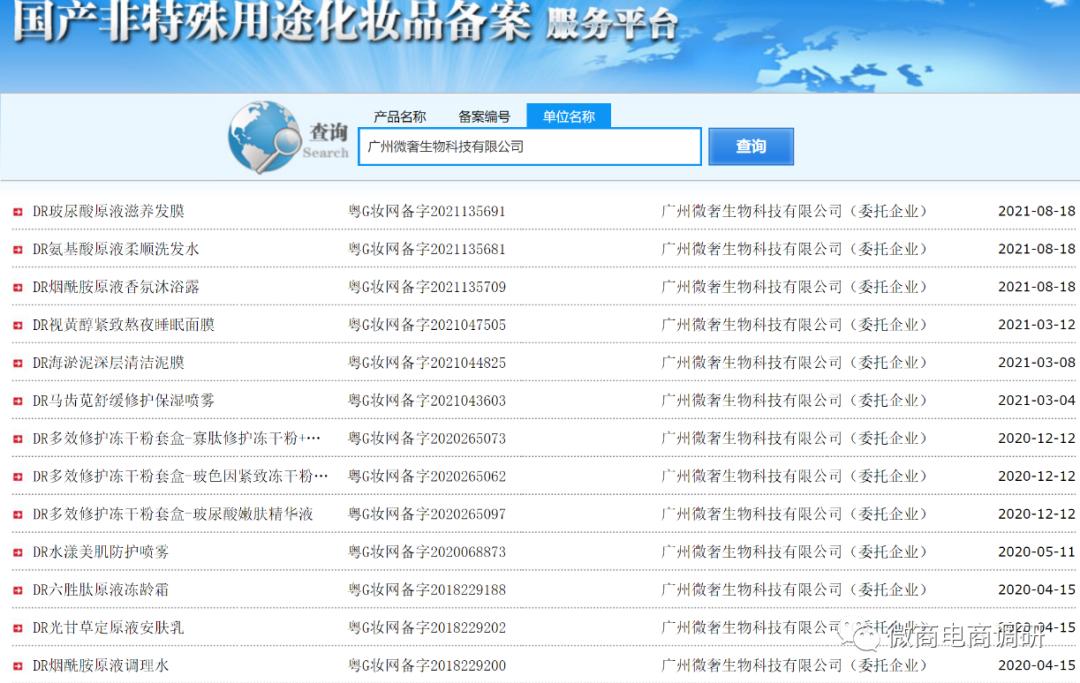This screenshot has width=1080, height=683.
Task: Click record number 粤G妆网备字2021135709
Action: click(427, 287)
